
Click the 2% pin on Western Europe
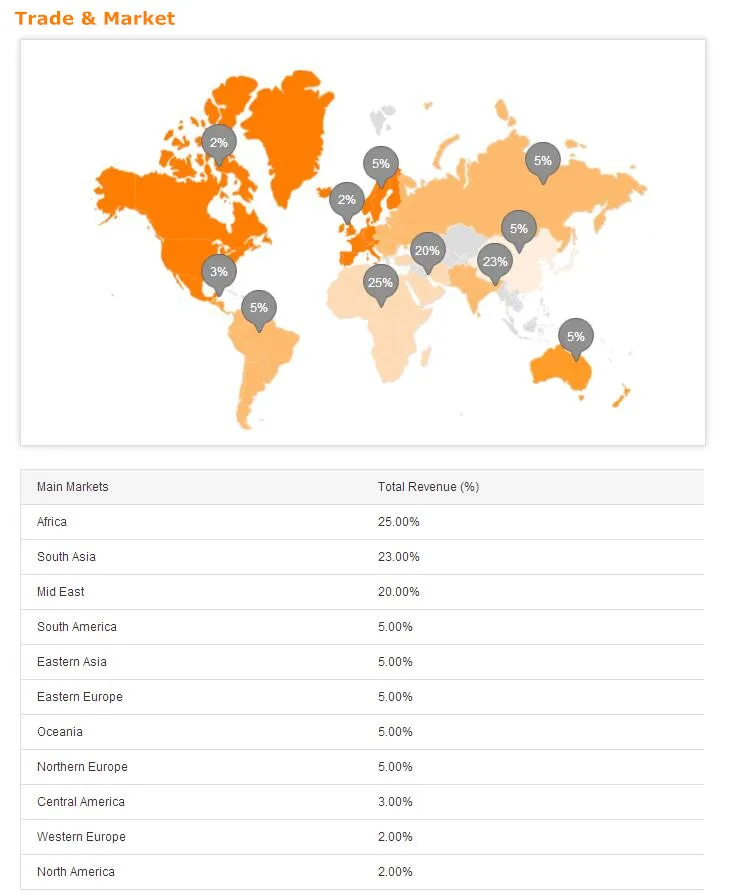click(x=346, y=200)
